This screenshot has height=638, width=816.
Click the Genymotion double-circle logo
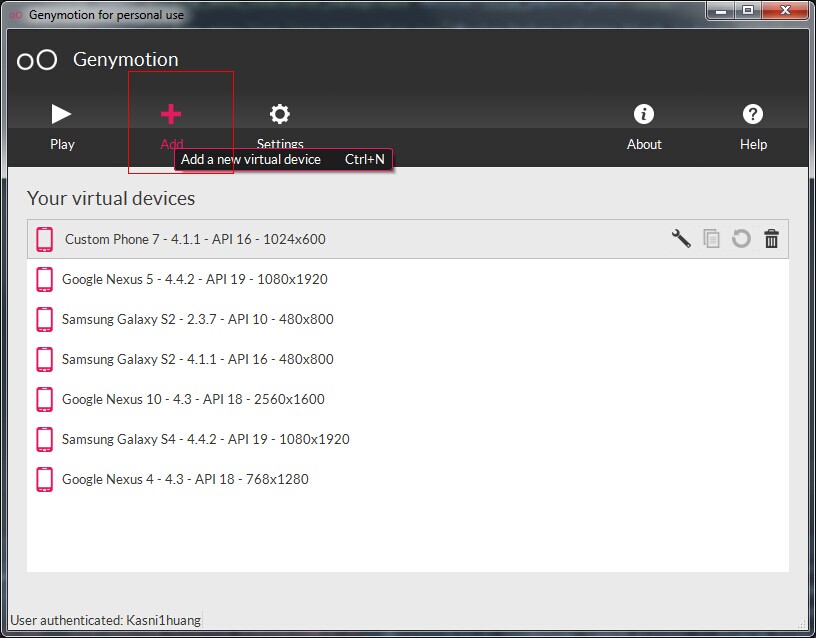click(37, 60)
